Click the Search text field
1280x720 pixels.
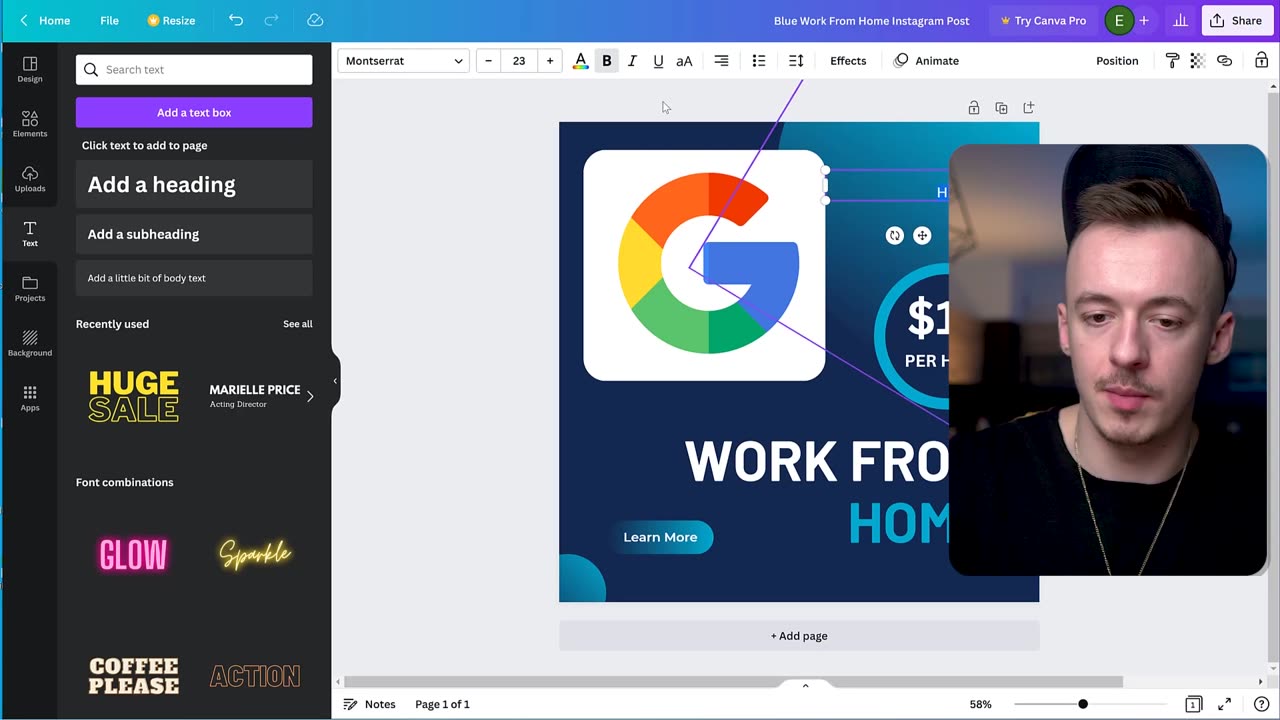pos(194,70)
